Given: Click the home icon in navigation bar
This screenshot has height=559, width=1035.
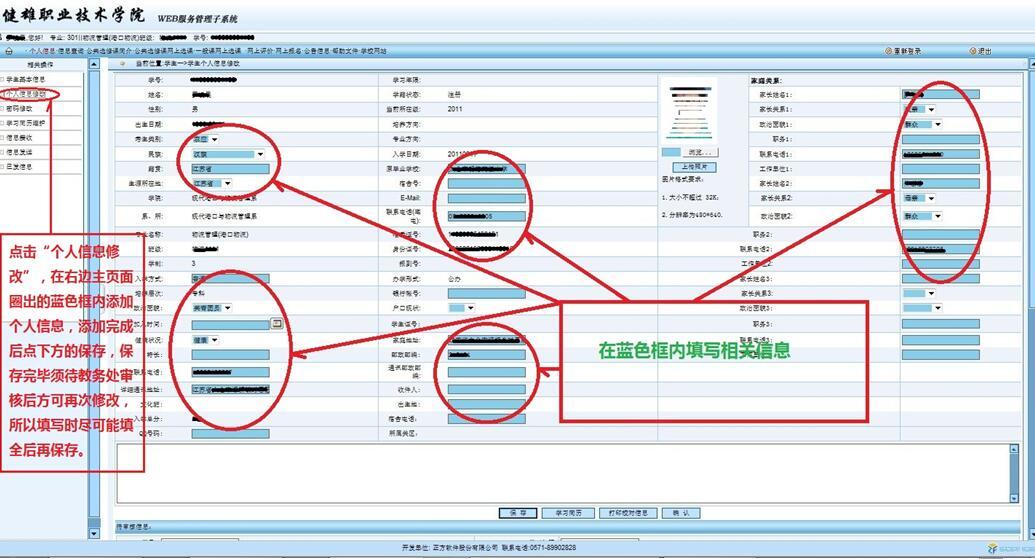Looking at the screenshot, I should pos(9,50).
